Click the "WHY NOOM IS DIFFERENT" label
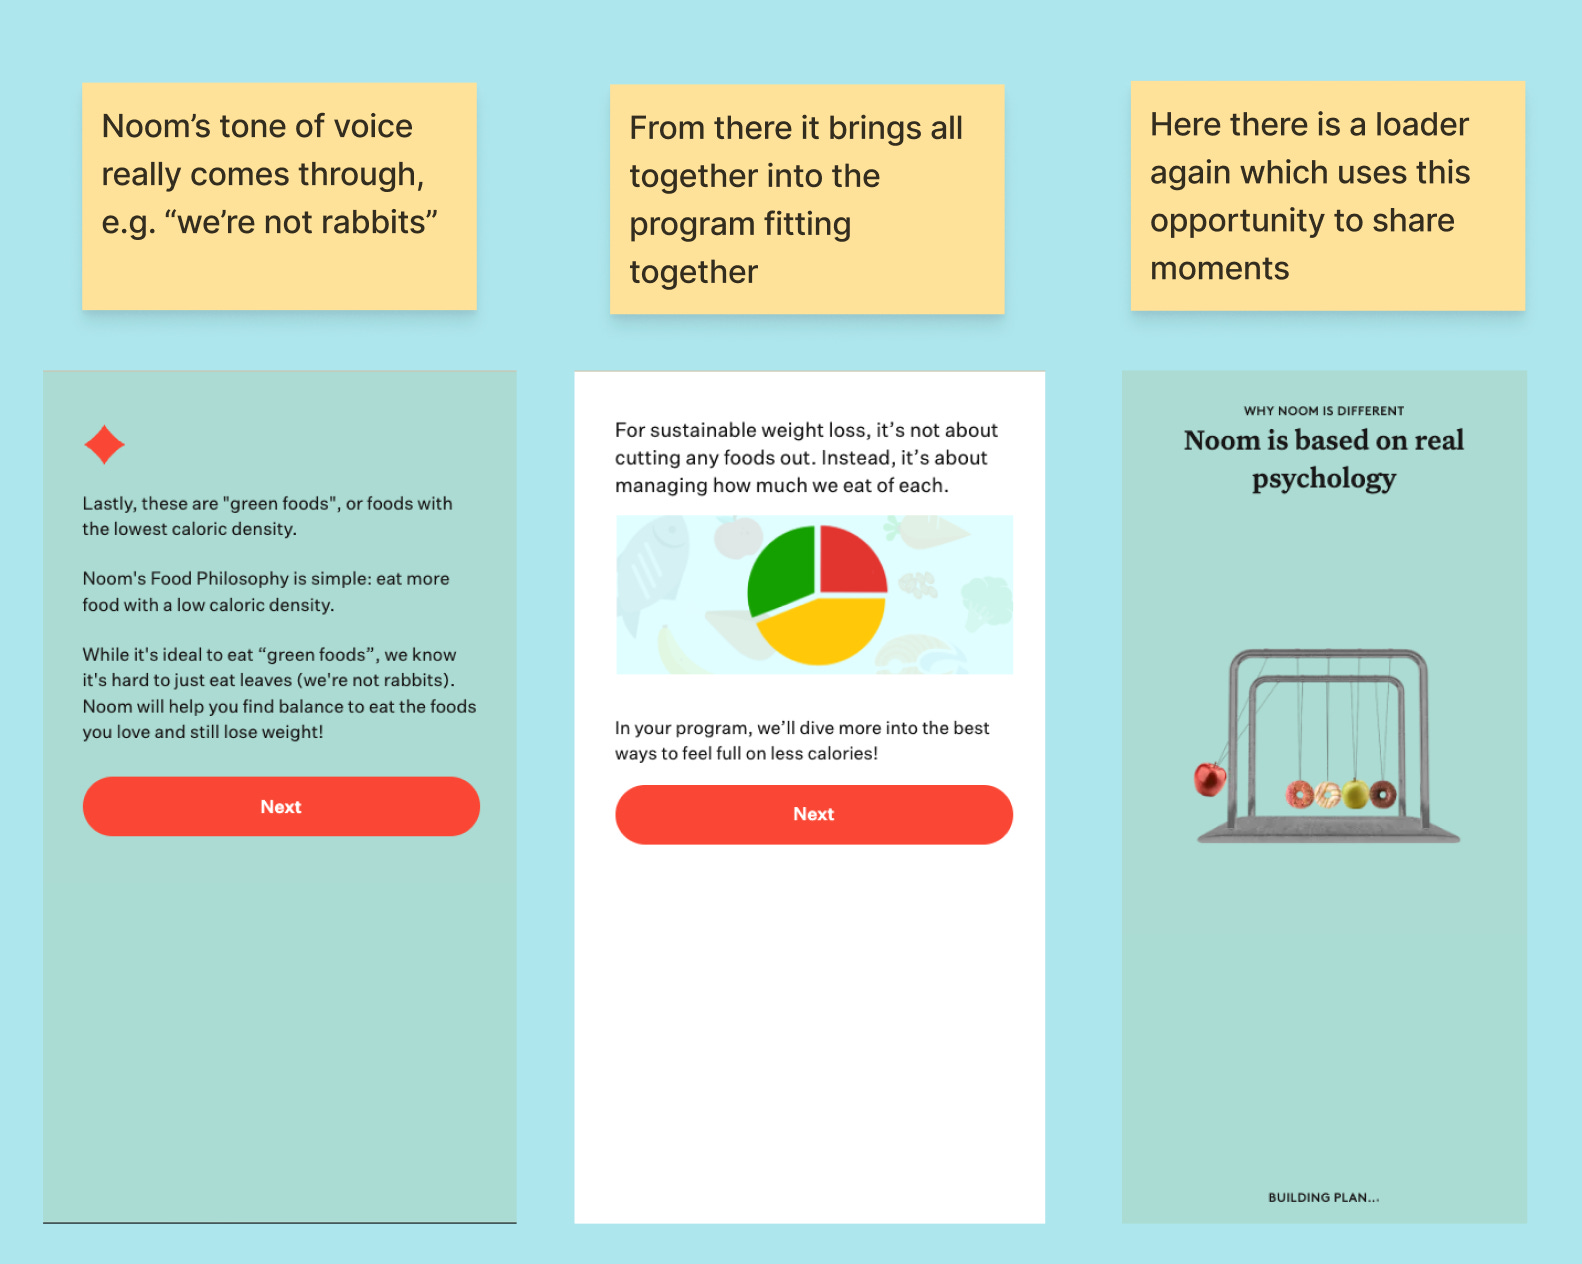The image size is (1582, 1264). [x=1324, y=411]
